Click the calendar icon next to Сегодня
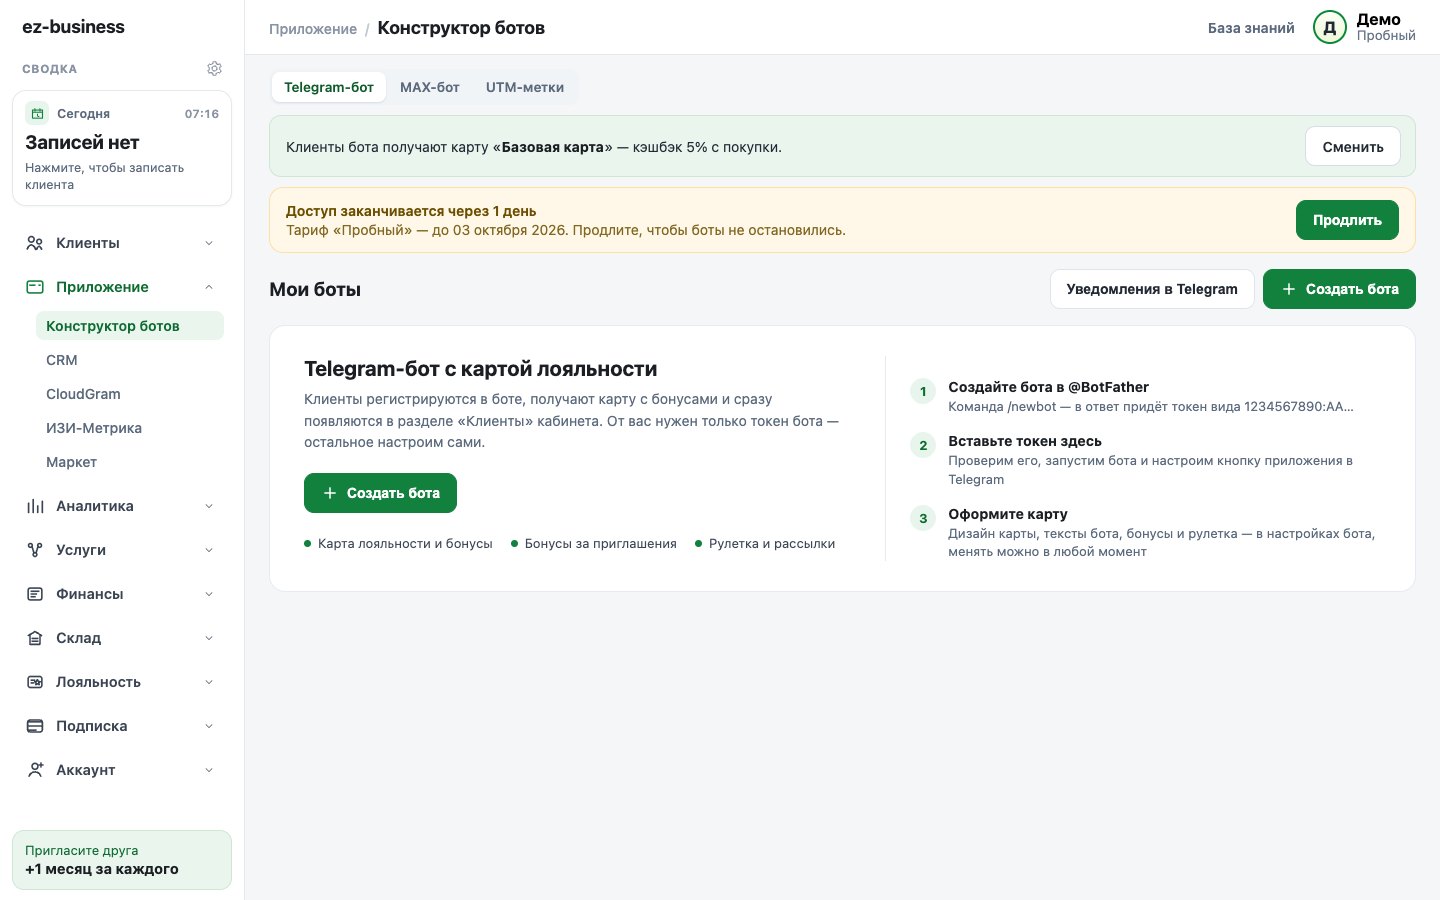 click(37, 113)
